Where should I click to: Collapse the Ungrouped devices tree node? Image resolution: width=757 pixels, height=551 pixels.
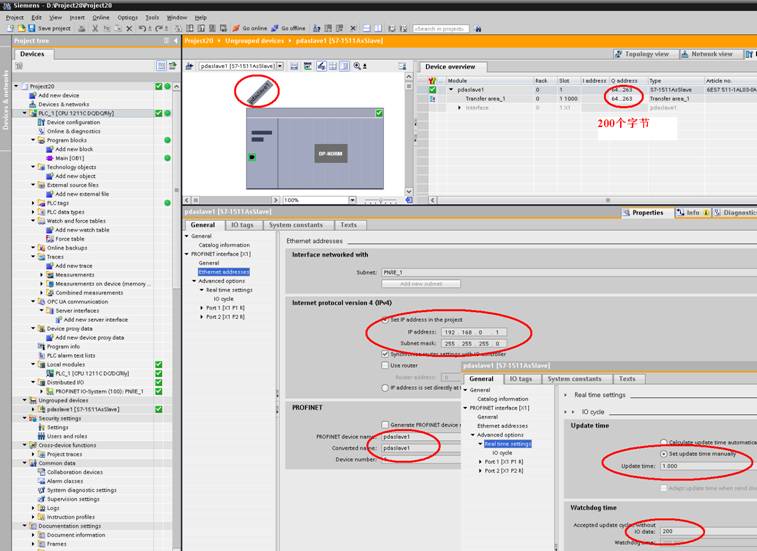click(25, 400)
